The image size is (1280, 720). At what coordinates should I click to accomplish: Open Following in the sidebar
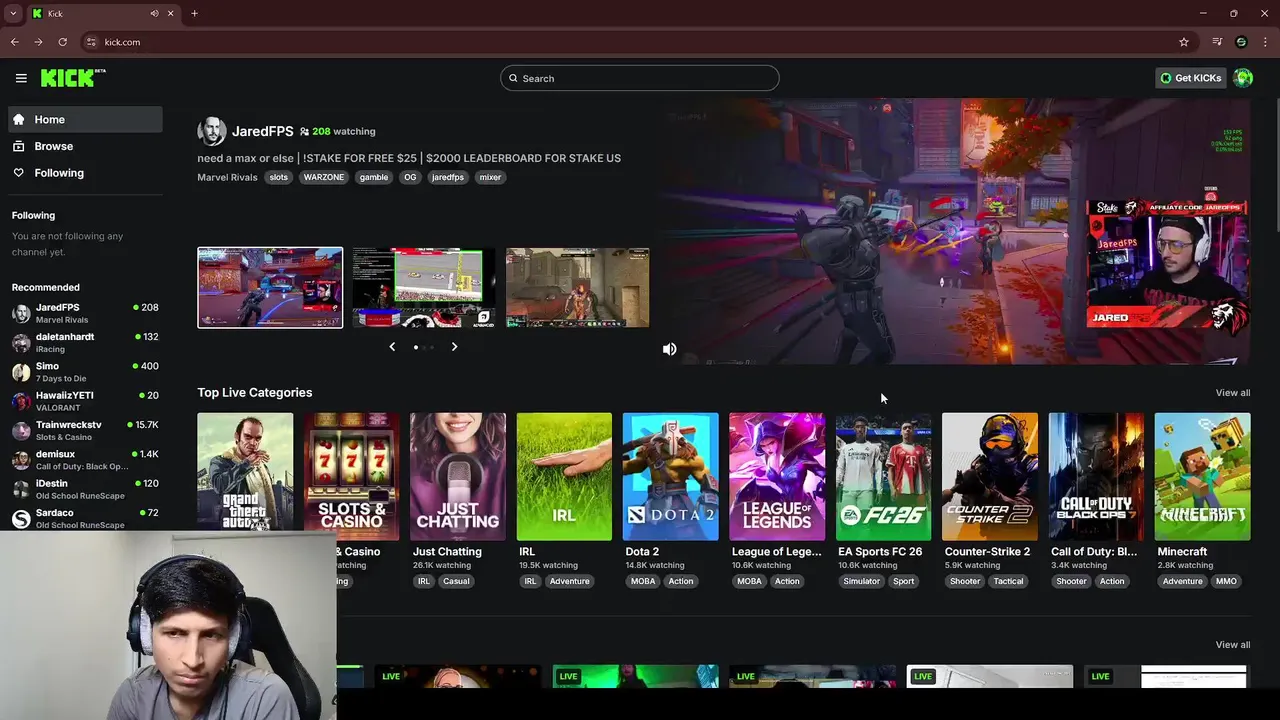point(85,173)
